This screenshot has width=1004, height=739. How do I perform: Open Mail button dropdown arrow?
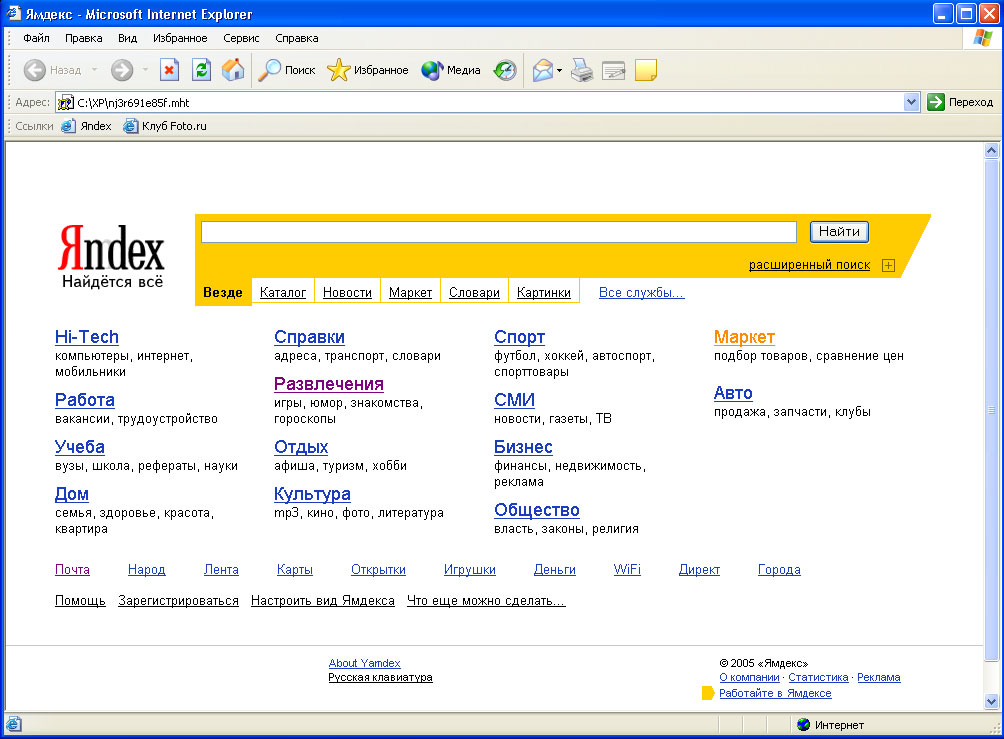(x=559, y=70)
